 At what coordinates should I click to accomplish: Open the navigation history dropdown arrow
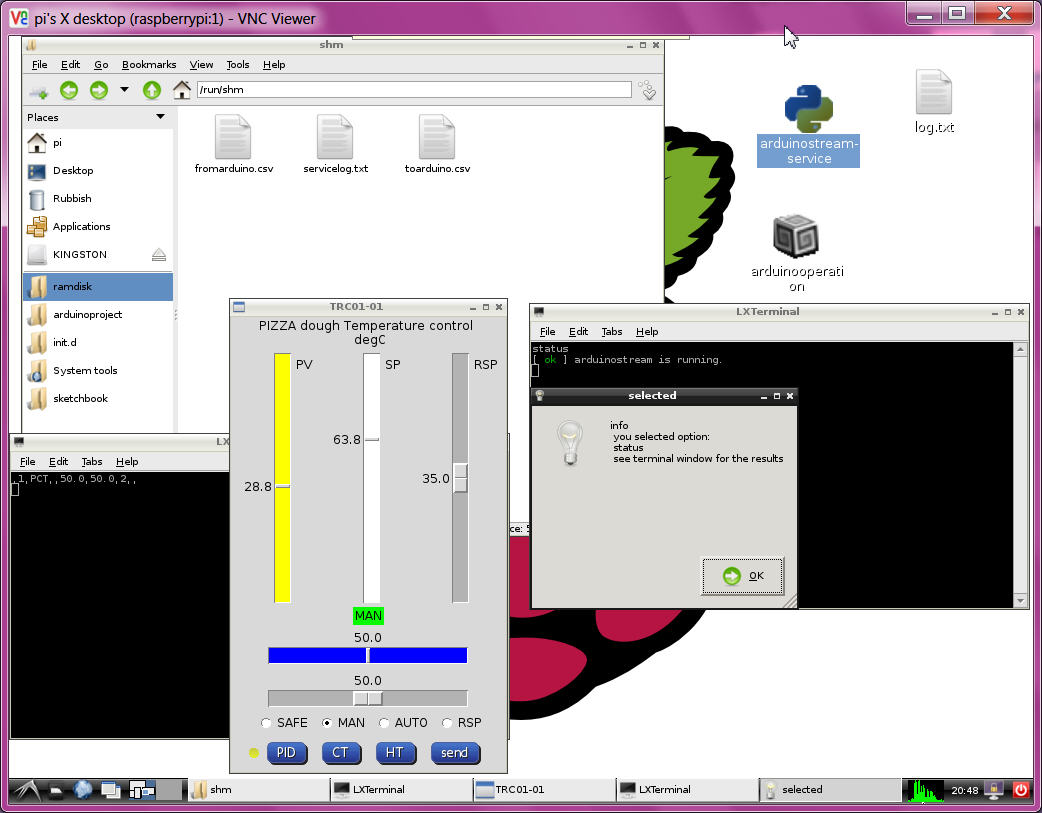pos(124,90)
